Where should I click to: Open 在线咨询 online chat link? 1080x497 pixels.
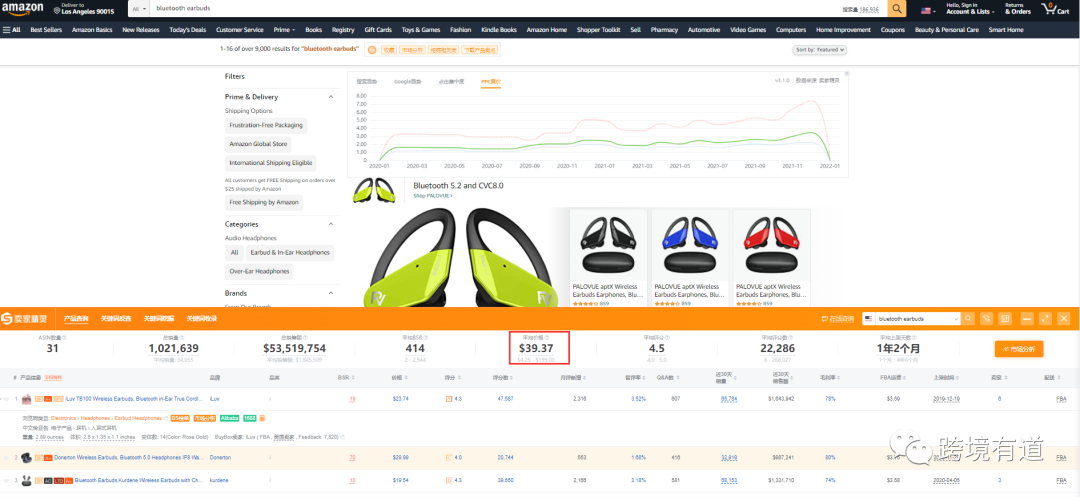pos(838,319)
